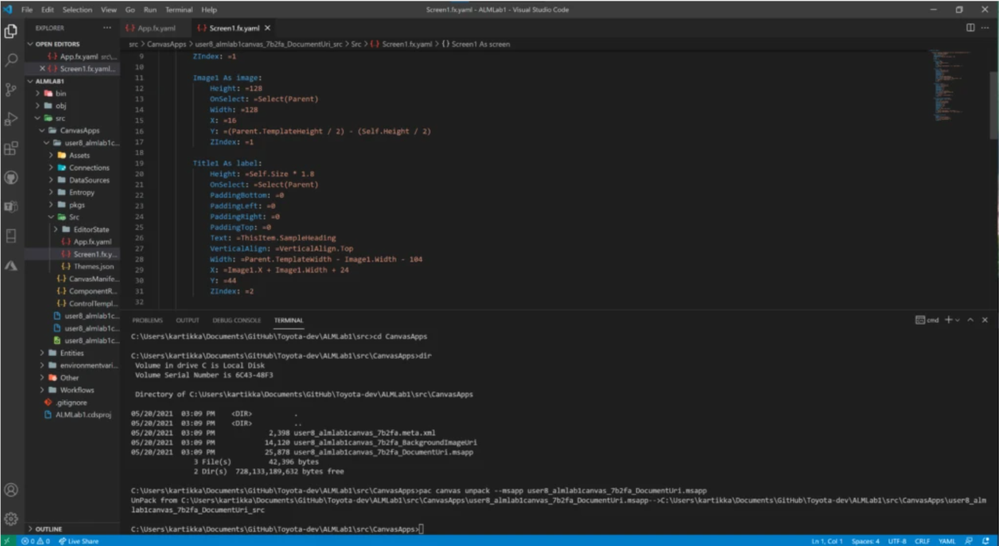Open the File menu

27,10
